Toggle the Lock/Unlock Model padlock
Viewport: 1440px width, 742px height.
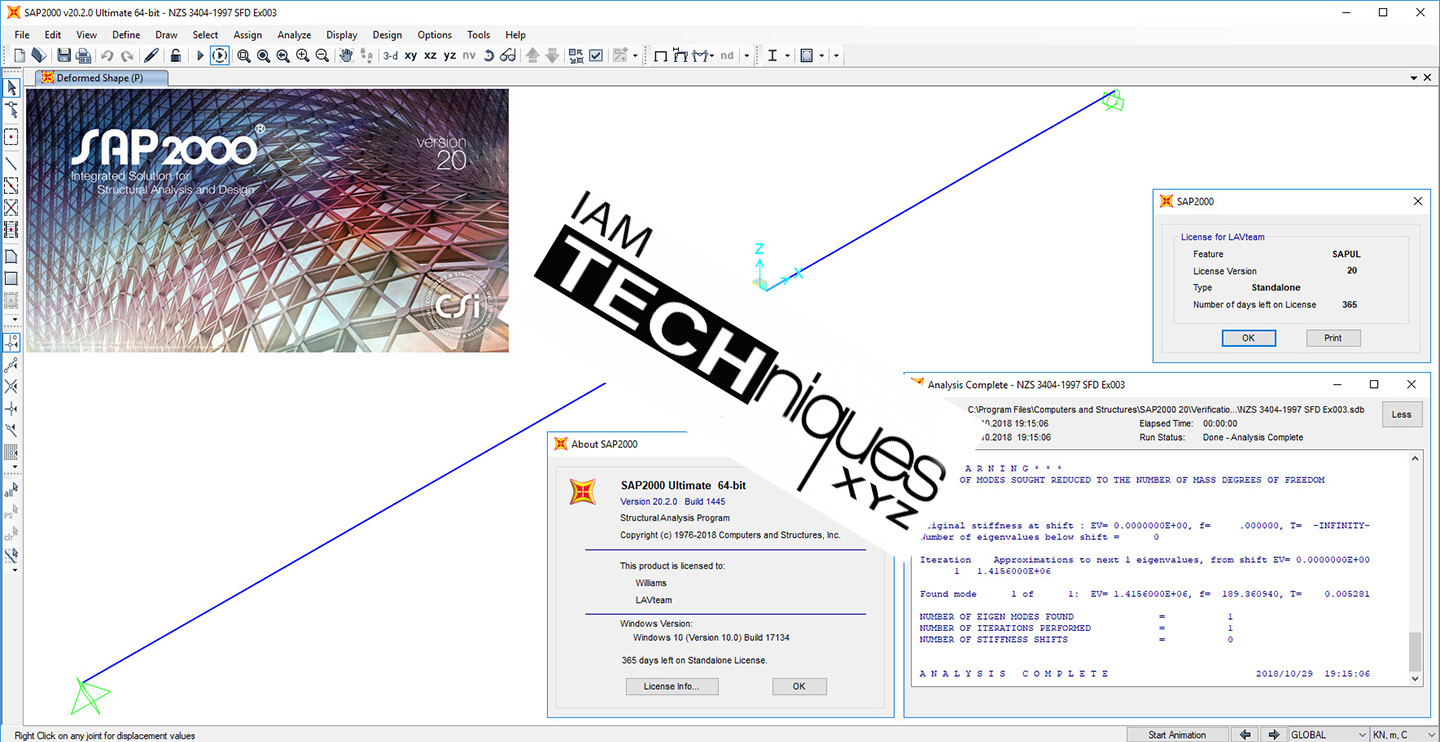175,56
